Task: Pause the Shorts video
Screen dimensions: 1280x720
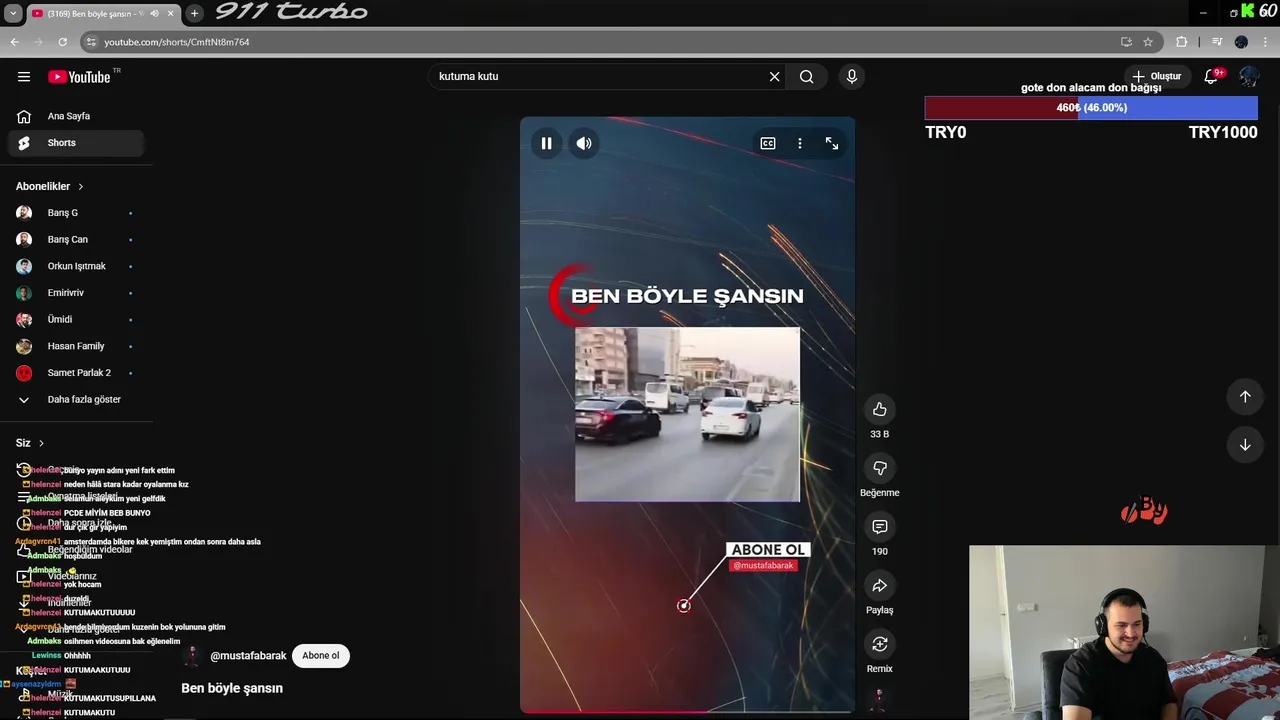Action: tap(546, 143)
